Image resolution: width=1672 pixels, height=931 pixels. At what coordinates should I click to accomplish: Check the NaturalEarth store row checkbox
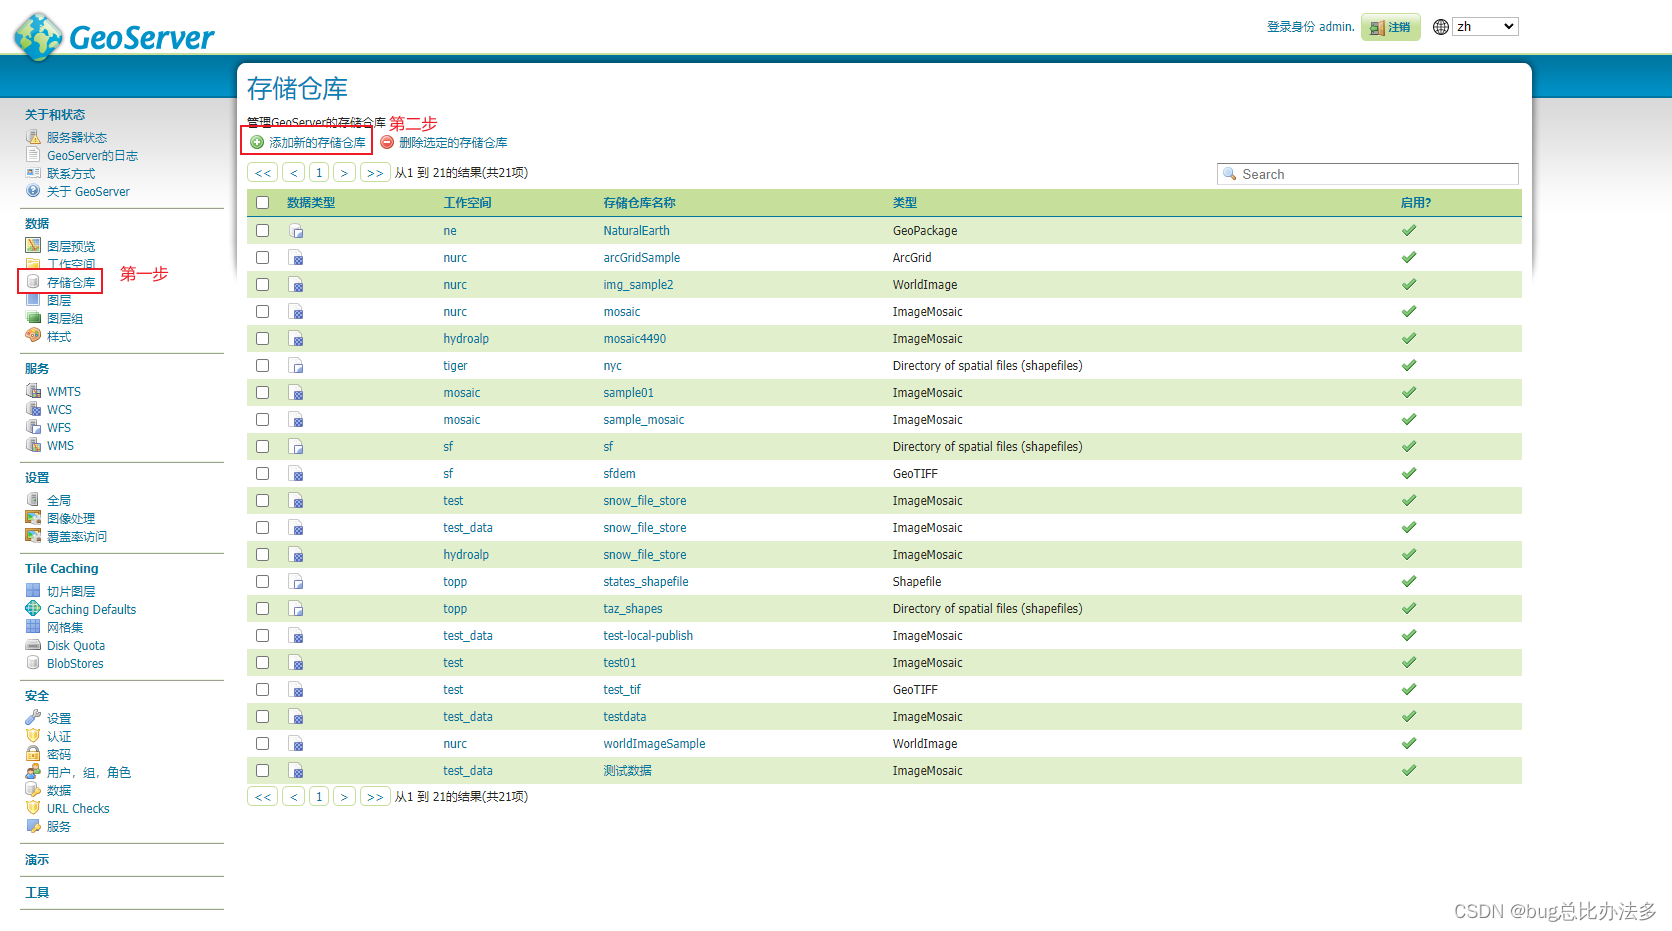tap(262, 231)
